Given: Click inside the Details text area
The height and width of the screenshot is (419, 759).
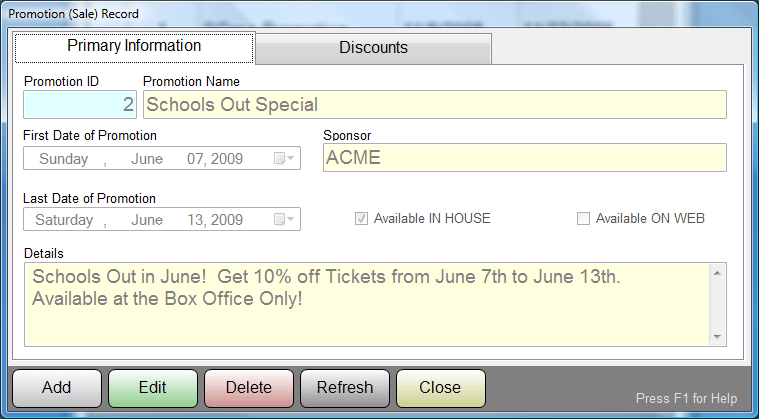Looking at the screenshot, I should 367,303.
